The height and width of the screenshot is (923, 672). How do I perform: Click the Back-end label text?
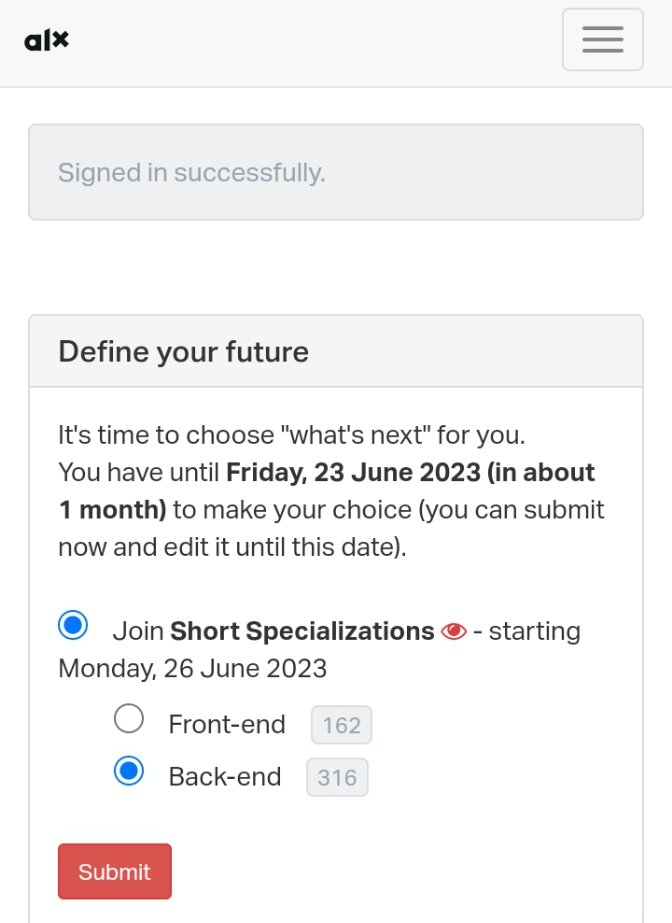tap(225, 777)
